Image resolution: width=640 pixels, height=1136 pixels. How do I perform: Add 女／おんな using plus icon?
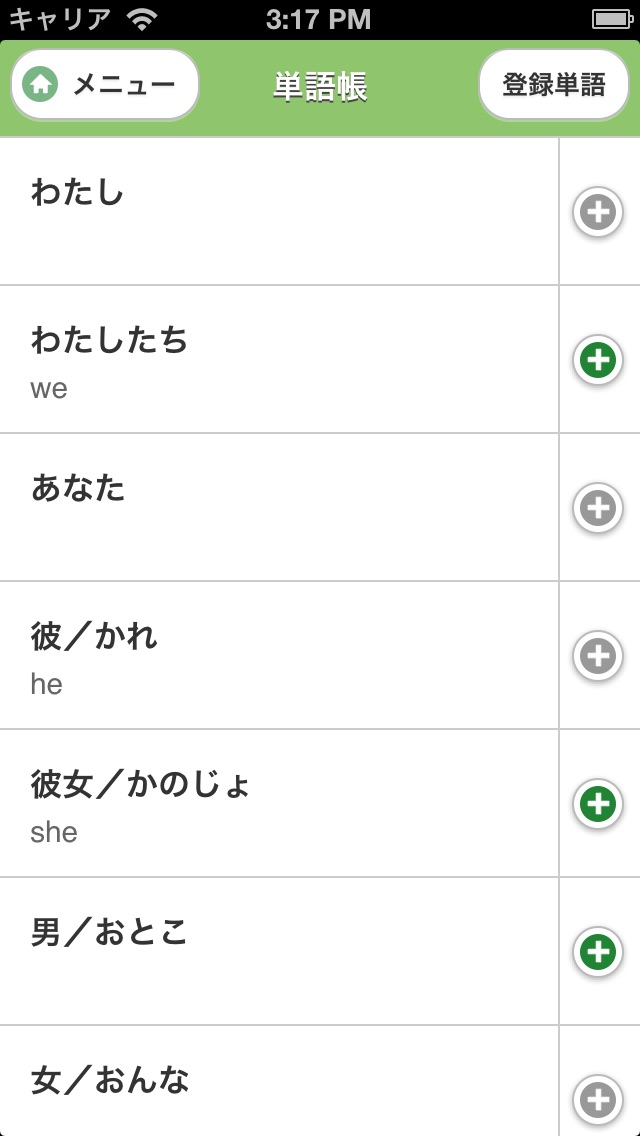point(598,1100)
